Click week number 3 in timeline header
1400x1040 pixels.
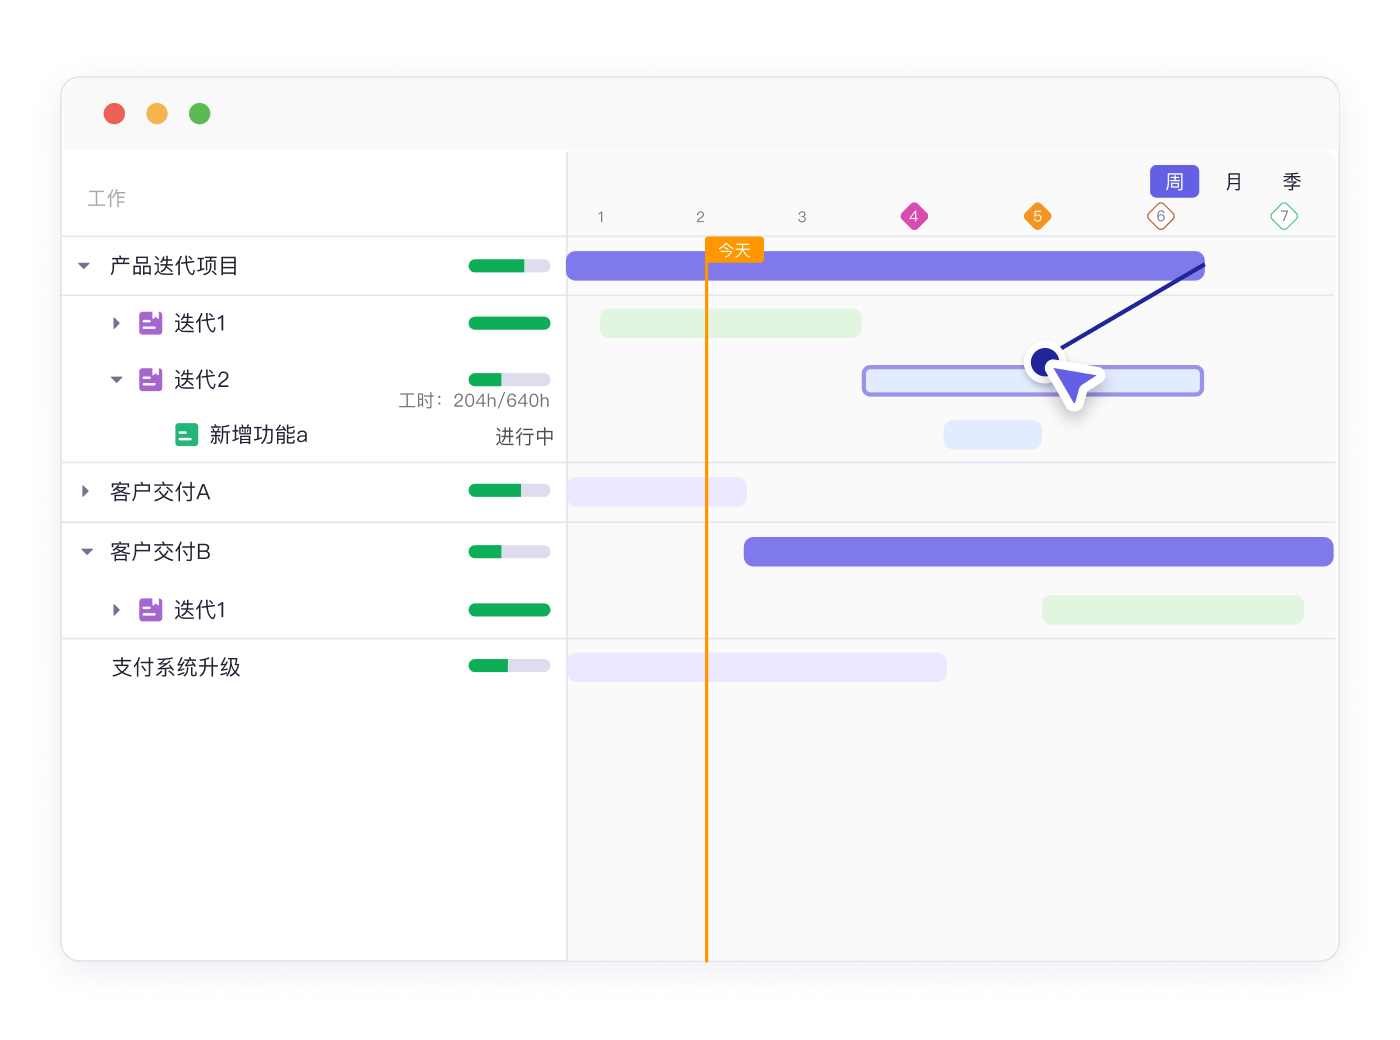[802, 217]
